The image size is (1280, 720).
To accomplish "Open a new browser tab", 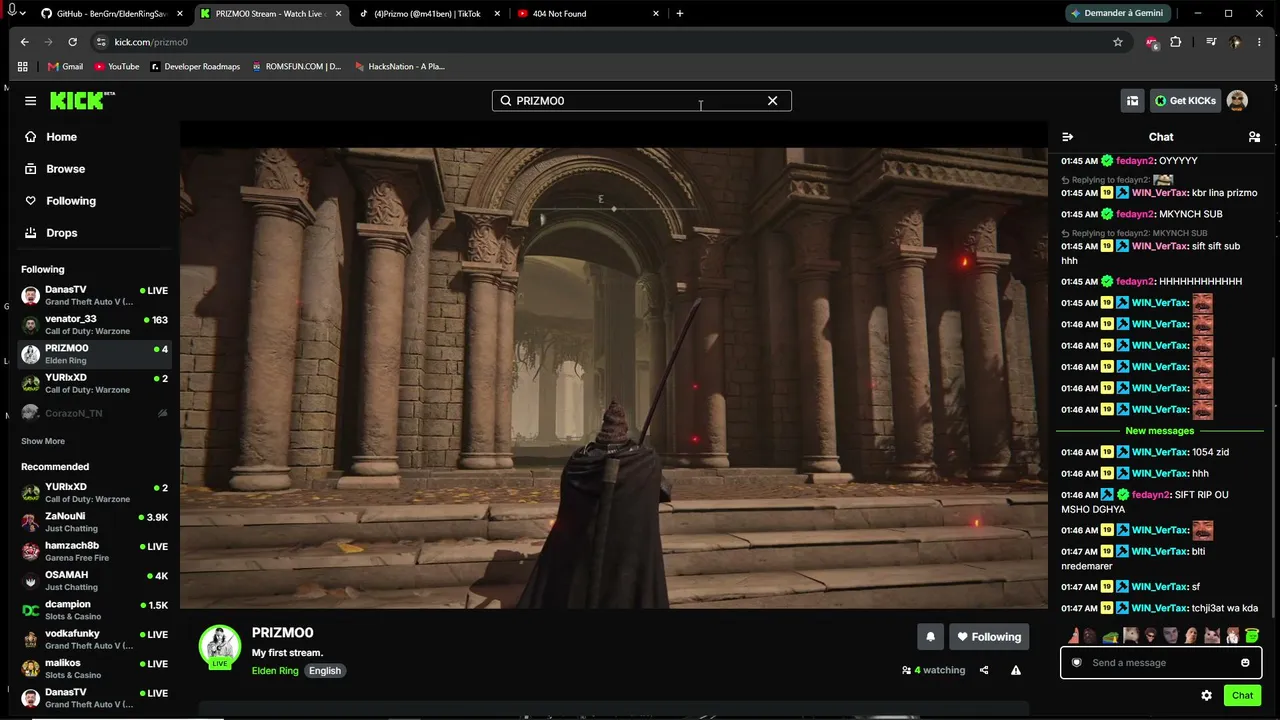I will [x=680, y=14].
